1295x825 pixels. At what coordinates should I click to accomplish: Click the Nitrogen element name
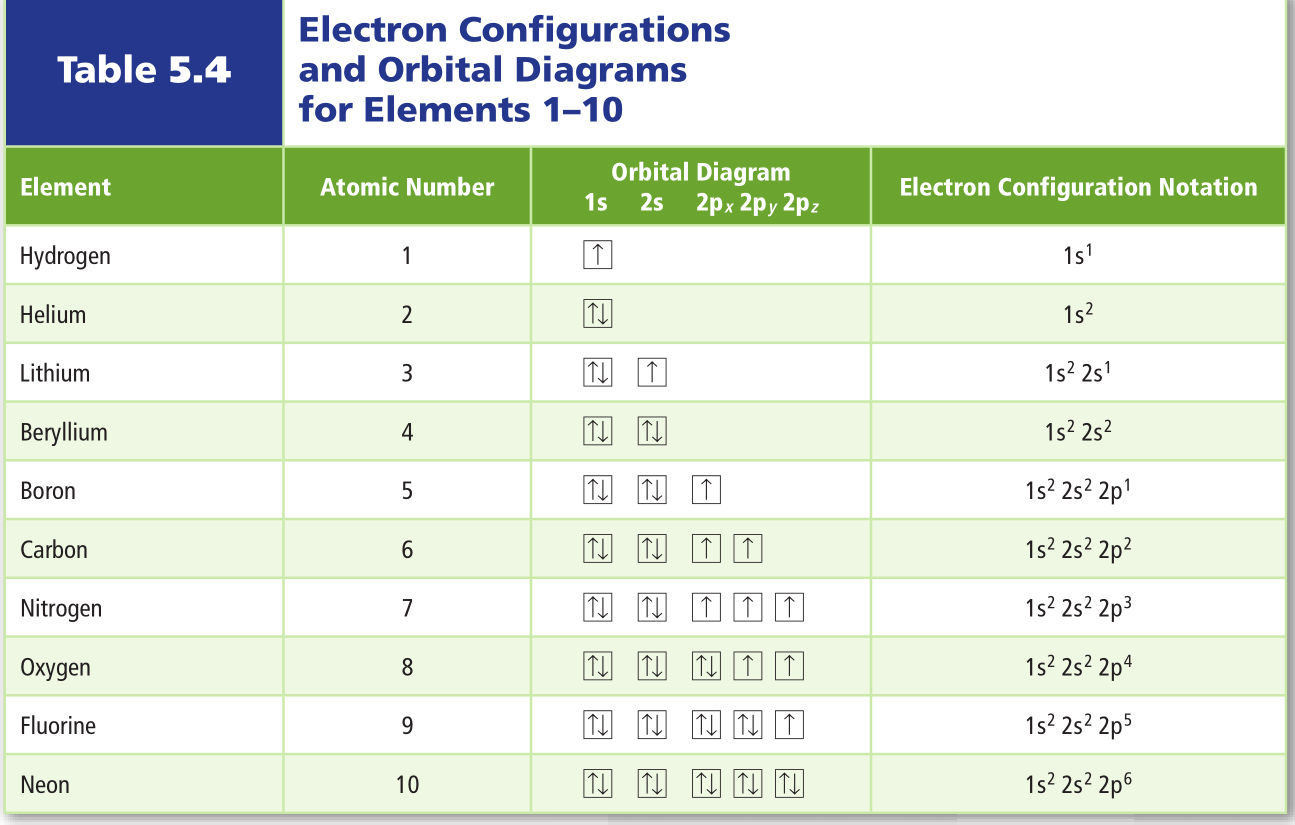tap(61, 608)
